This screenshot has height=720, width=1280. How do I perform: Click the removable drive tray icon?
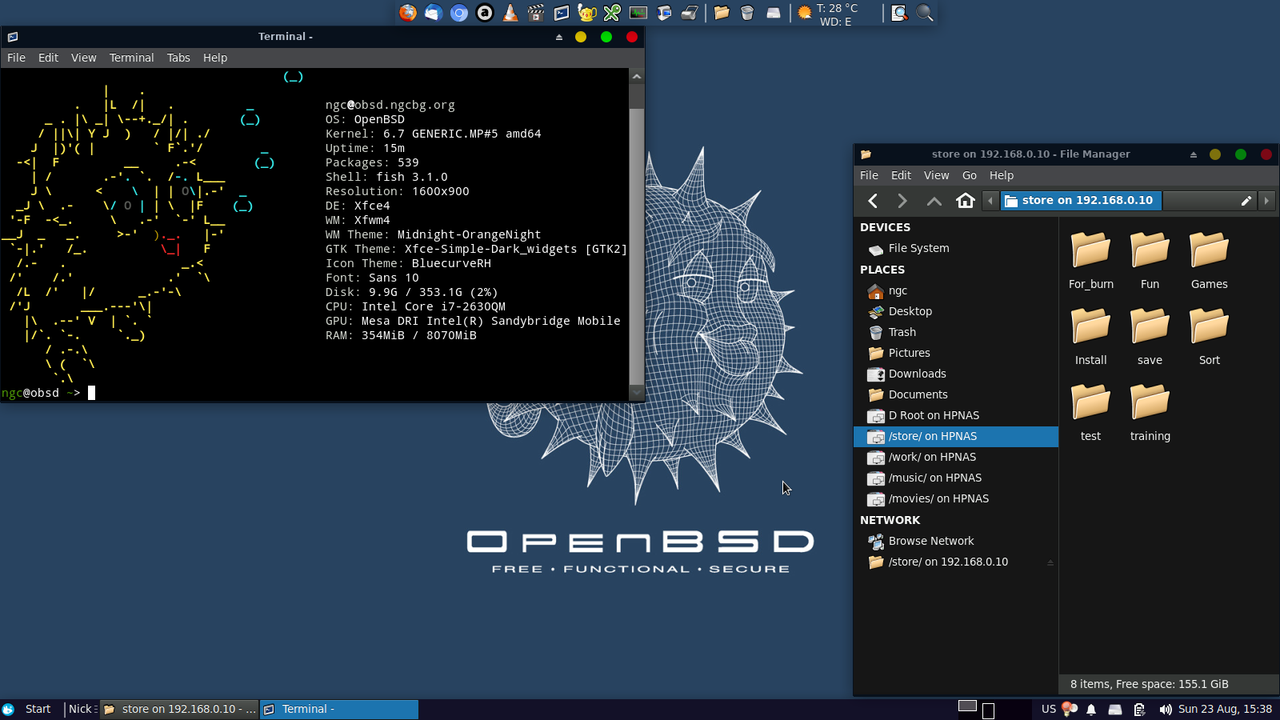tap(1114, 709)
